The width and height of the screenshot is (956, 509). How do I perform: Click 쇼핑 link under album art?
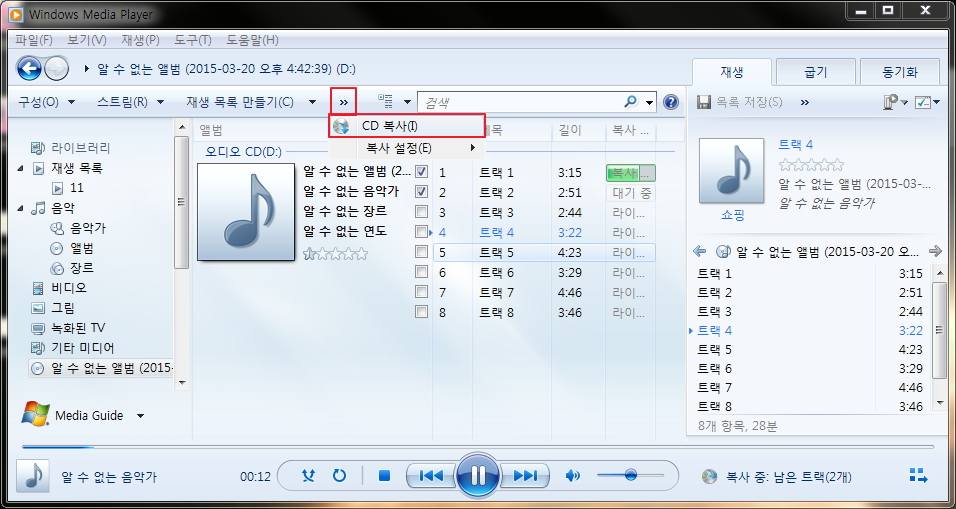732,215
